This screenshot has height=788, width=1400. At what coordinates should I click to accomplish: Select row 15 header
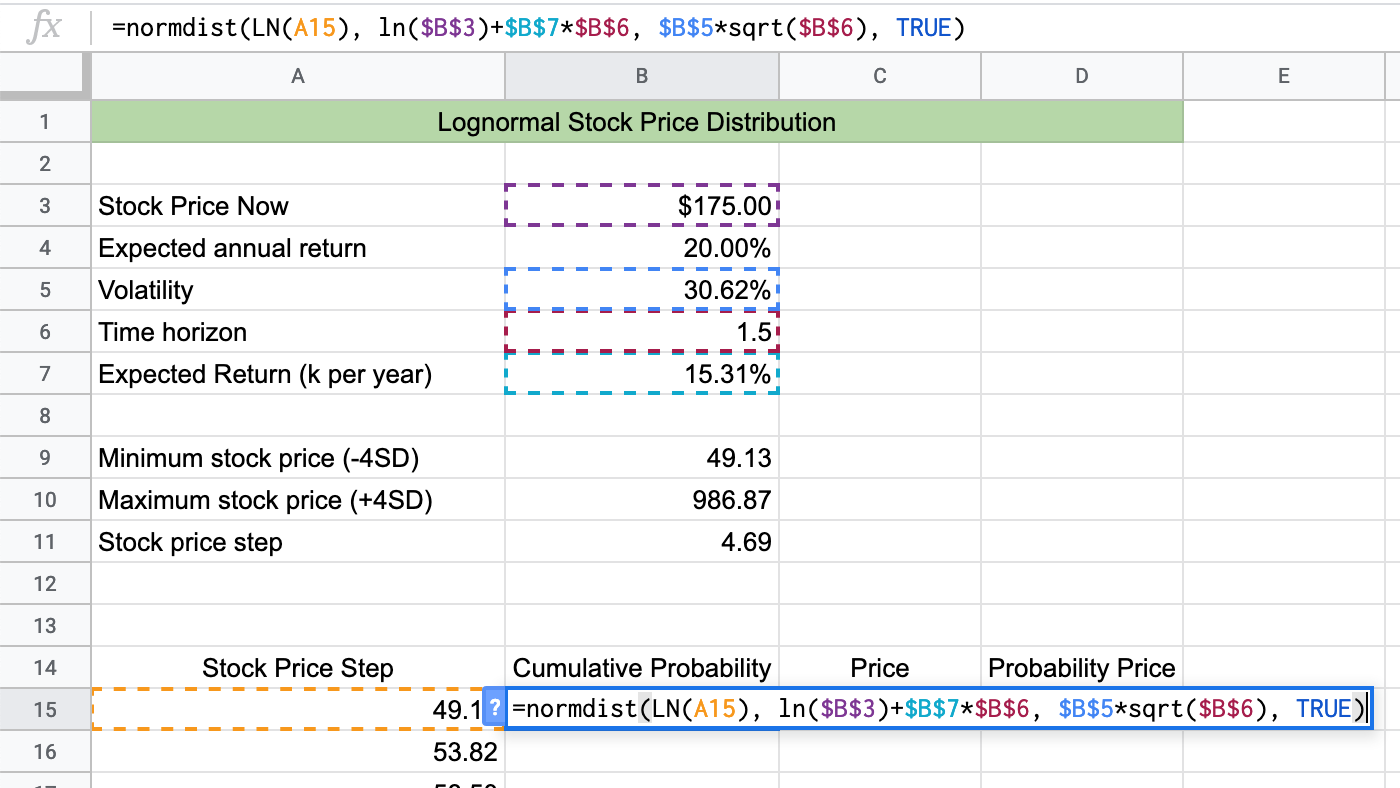[45, 709]
